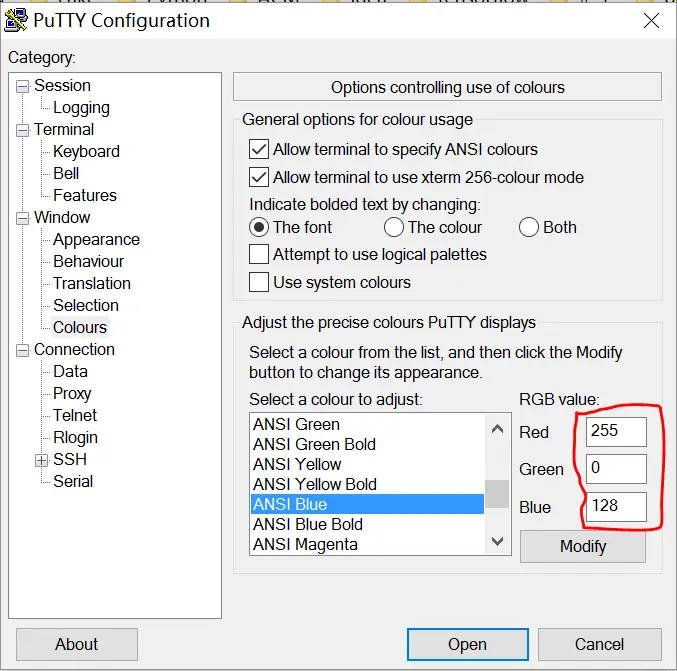Collapse the Terminal tree node
The height and width of the screenshot is (671, 677).
pyautogui.click(x=22, y=130)
